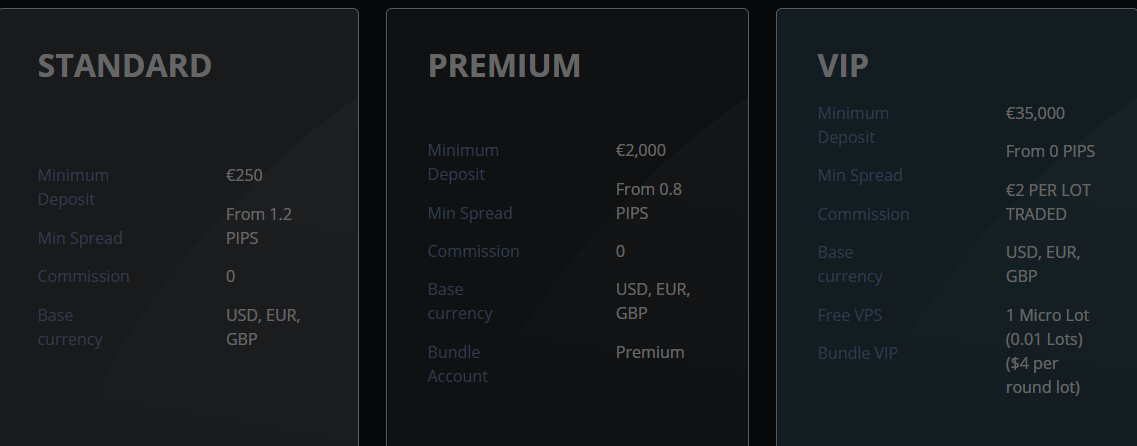Screen dimensions: 1137x446
Task: Click the €250 minimum deposit value
Action: pos(244,175)
